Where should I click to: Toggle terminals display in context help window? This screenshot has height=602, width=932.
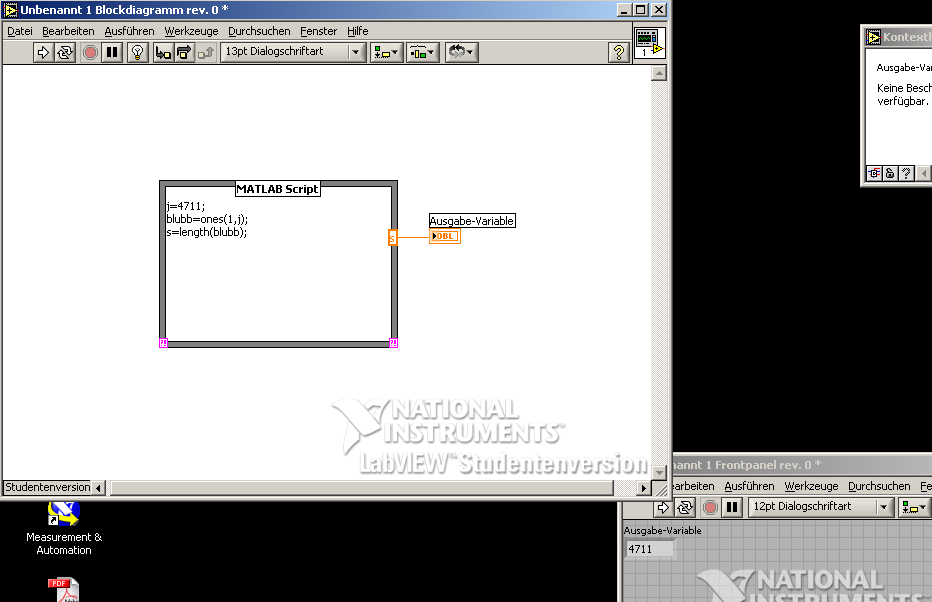click(874, 174)
